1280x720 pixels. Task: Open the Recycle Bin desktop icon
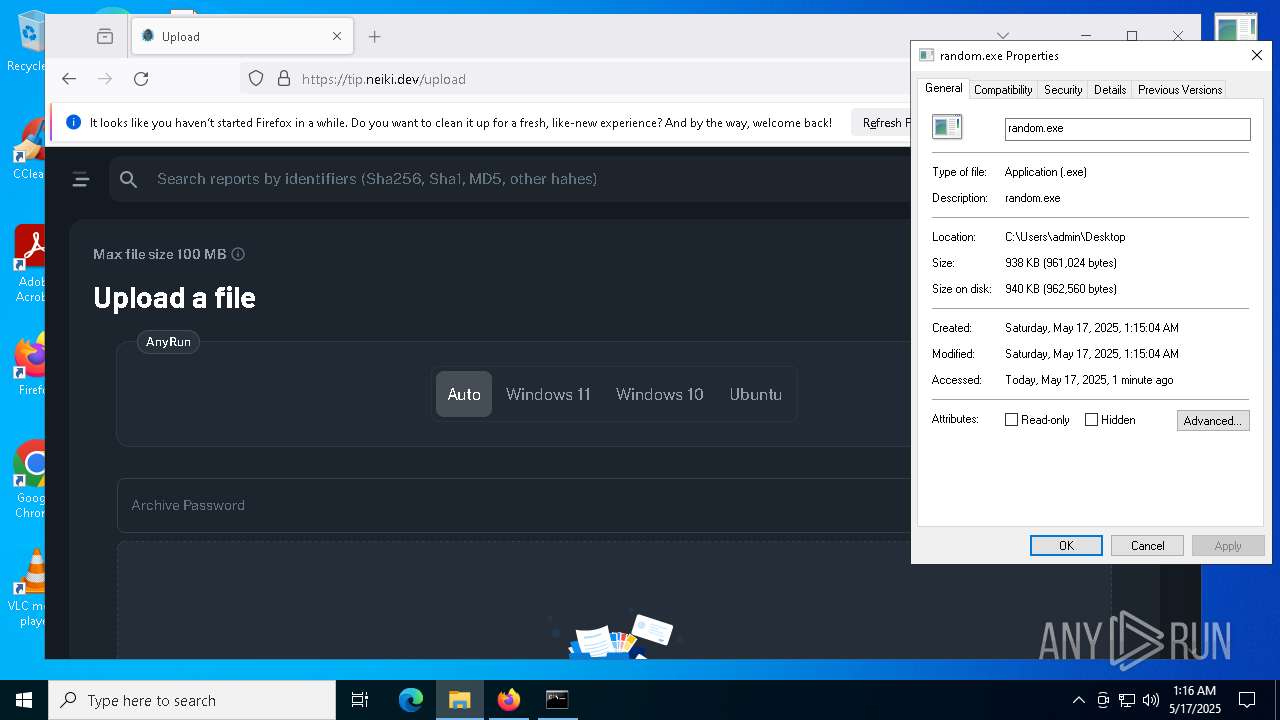pyautogui.click(x=30, y=42)
